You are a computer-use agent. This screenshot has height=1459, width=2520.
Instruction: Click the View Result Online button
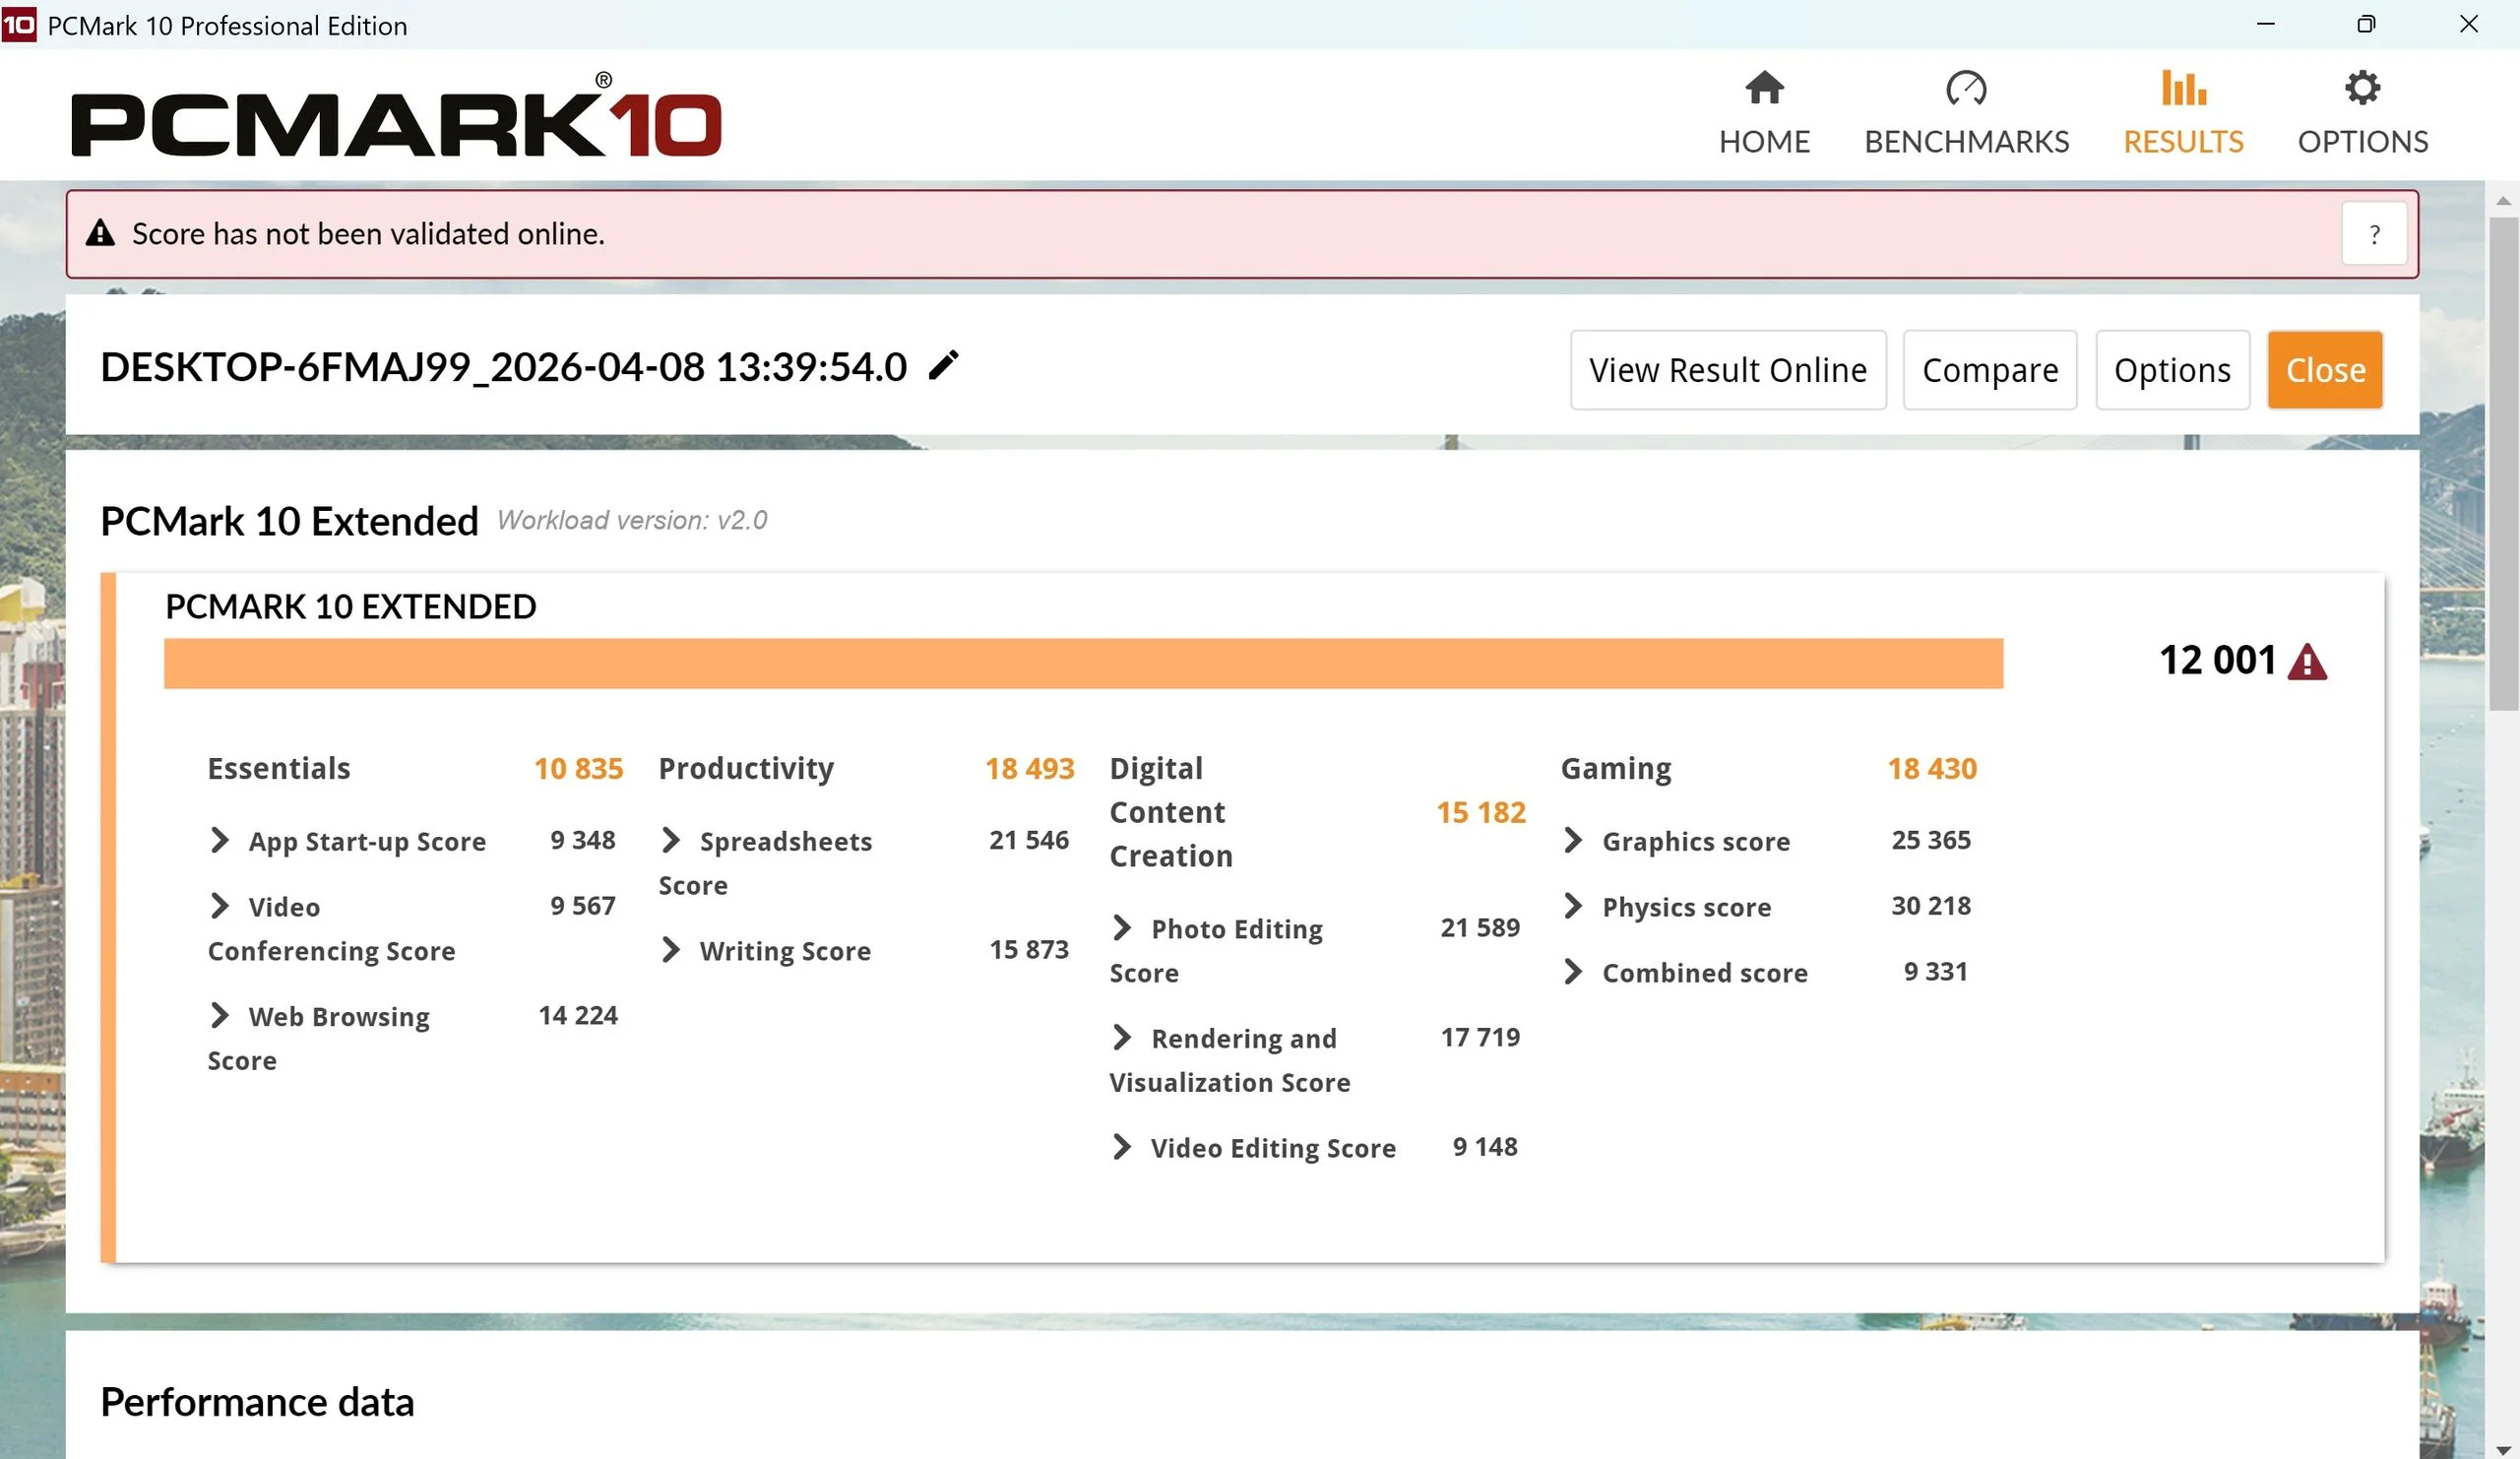point(1727,370)
